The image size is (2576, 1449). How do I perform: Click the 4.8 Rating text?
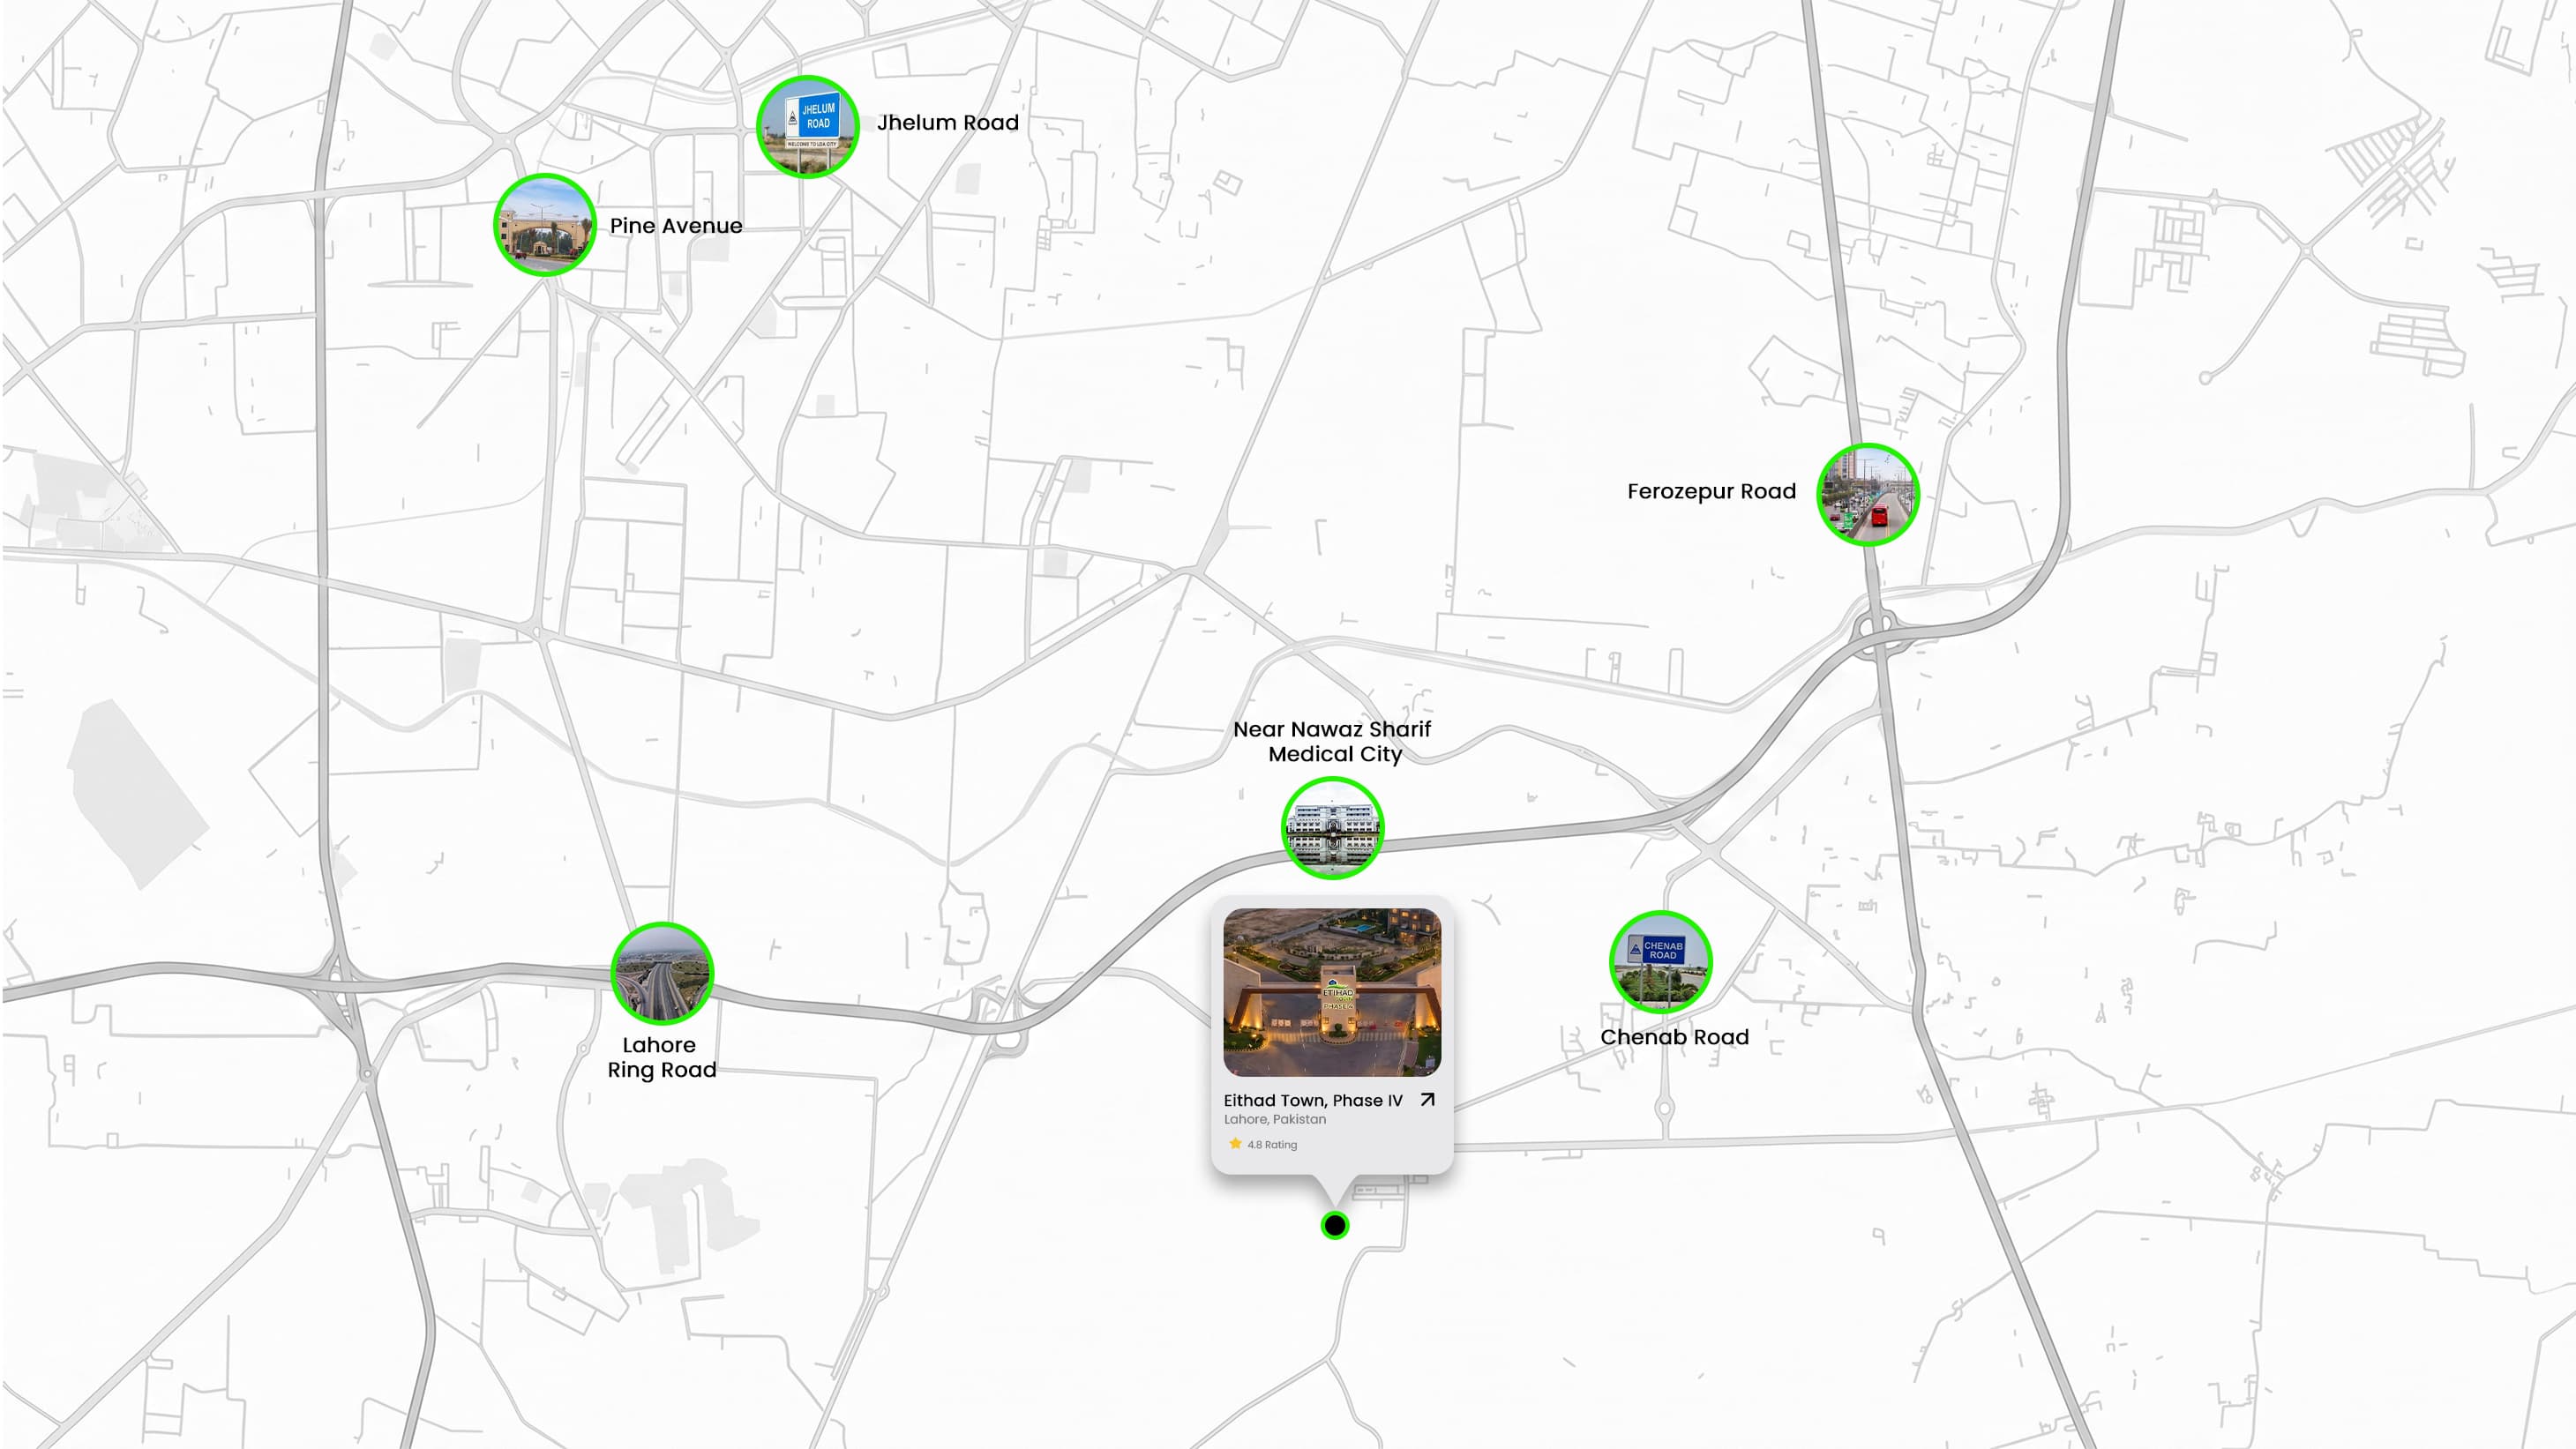coord(1272,1144)
